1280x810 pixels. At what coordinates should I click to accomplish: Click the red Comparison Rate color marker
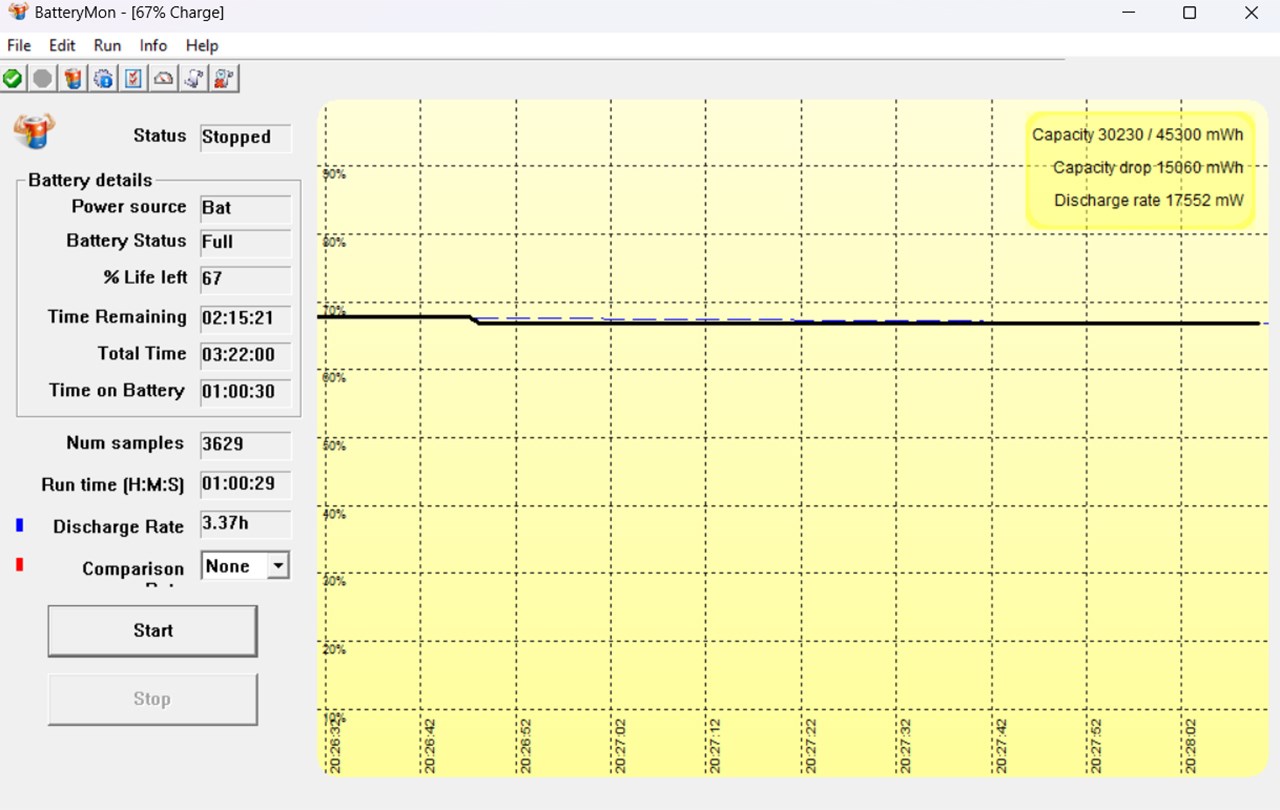point(19,565)
